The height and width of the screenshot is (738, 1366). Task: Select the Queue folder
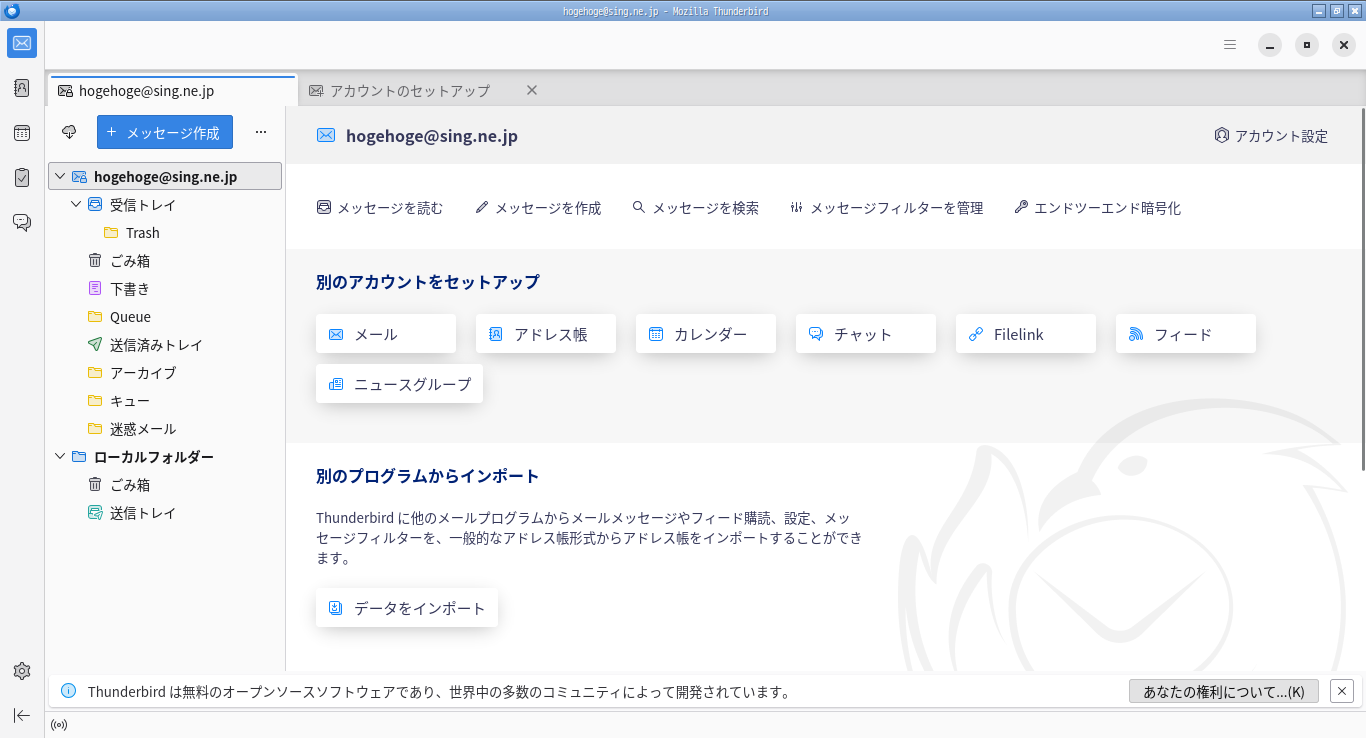[165, 317]
